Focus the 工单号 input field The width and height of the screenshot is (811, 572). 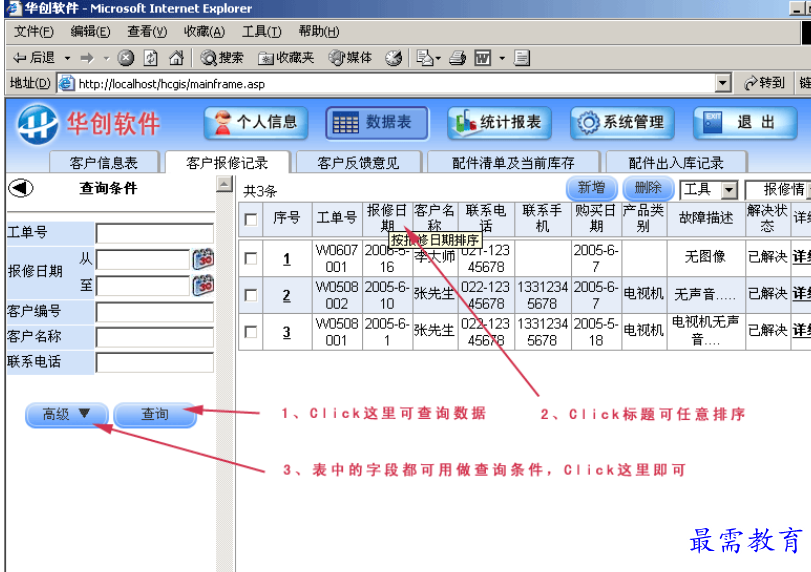155,233
